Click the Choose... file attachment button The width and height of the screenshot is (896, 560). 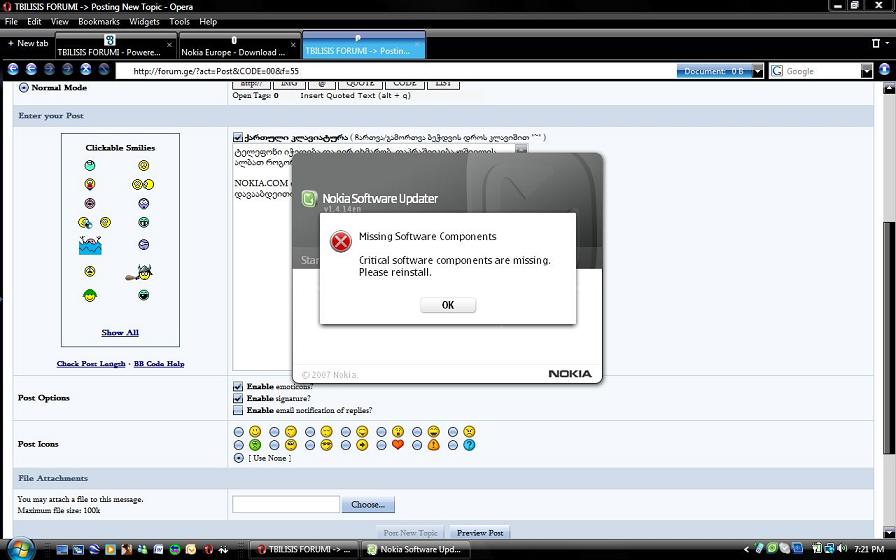(368, 505)
